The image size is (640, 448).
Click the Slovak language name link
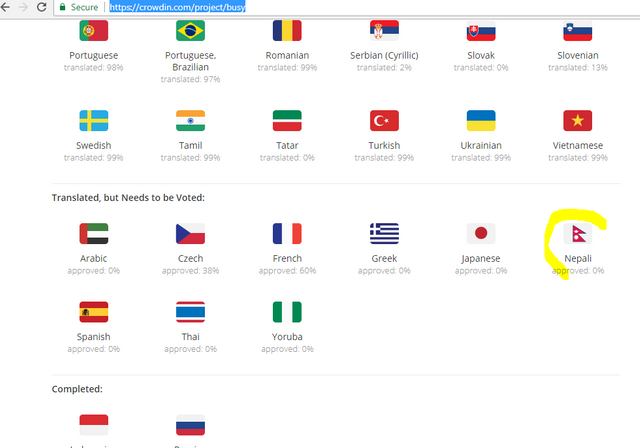[481, 55]
